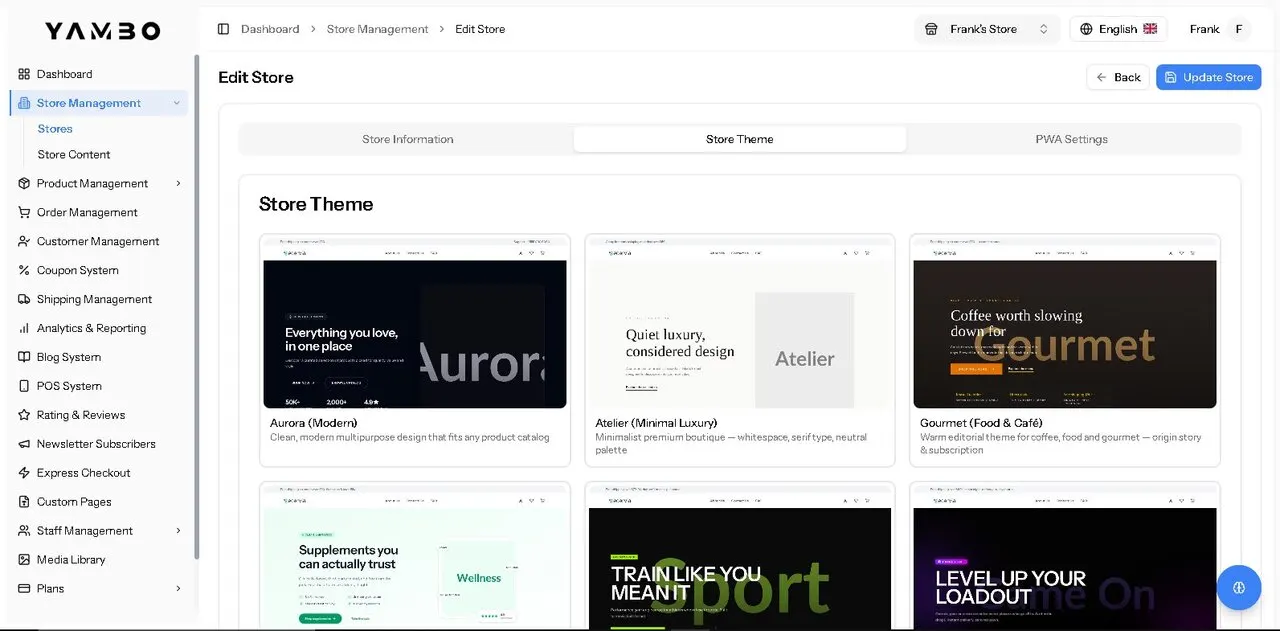Click the Rating & Reviews star icon

(24, 415)
